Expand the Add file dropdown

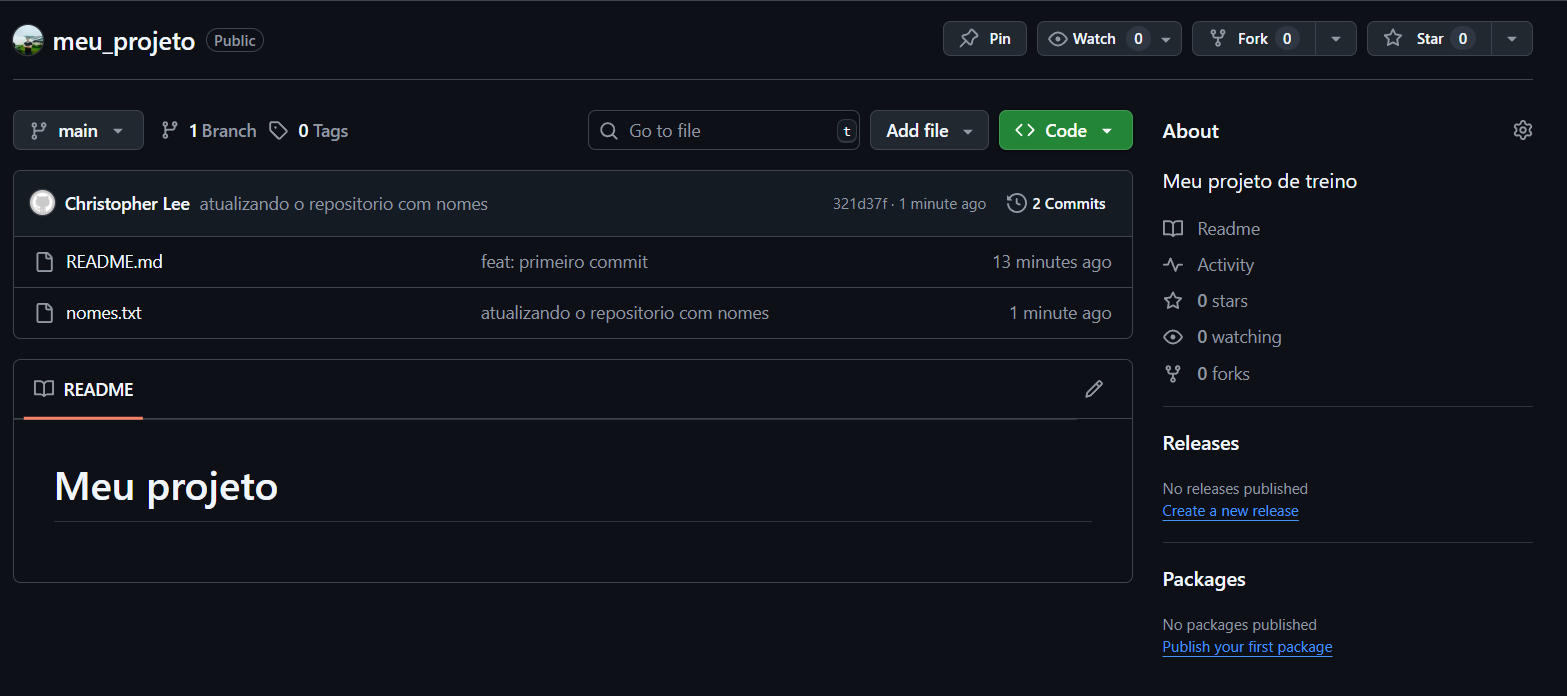pyautogui.click(x=929, y=130)
